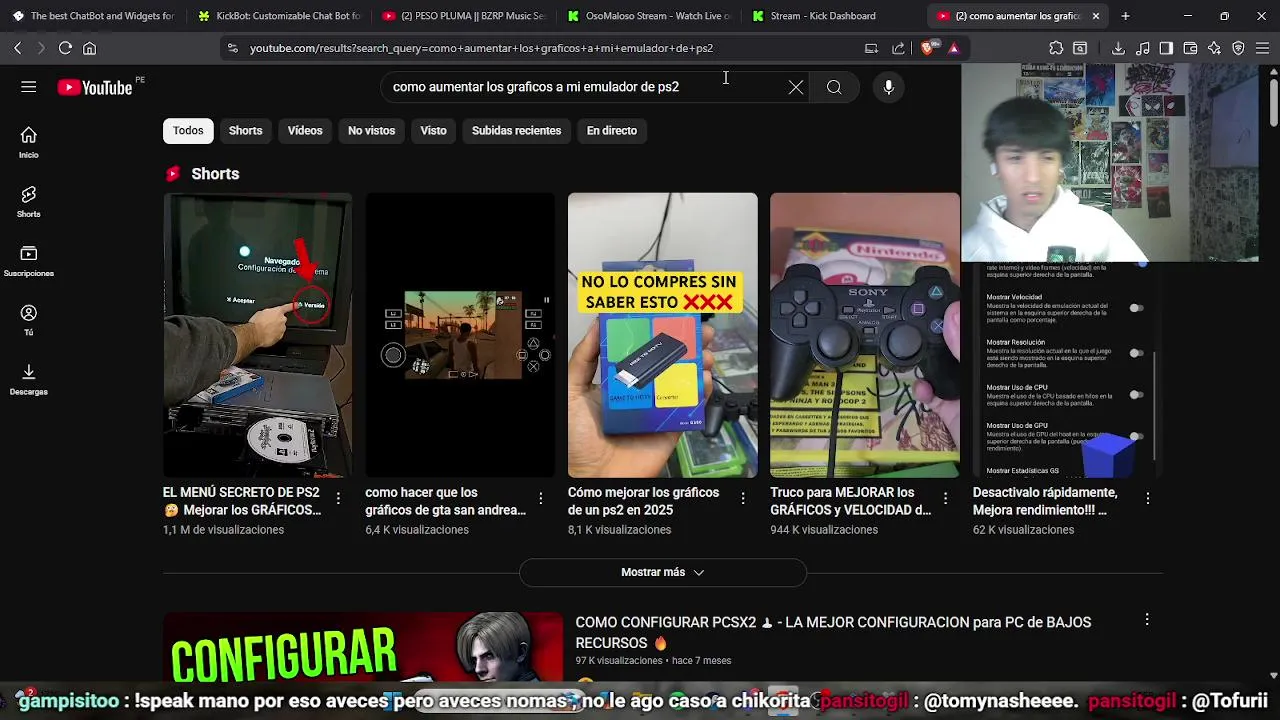This screenshot has height=720, width=1280.
Task: Select the Vídeos filter chip
Action: tap(305, 130)
